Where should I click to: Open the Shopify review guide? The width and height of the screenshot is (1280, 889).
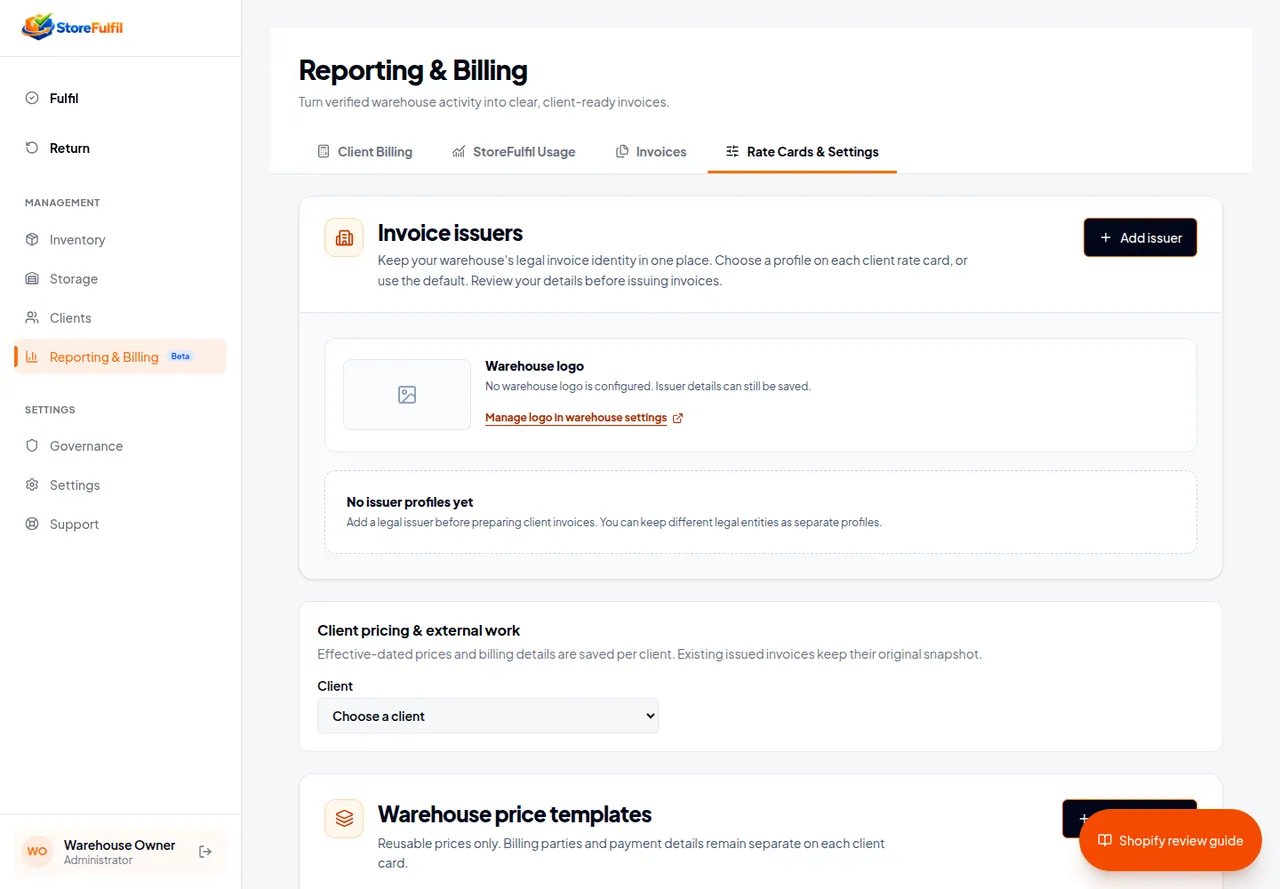click(x=1170, y=840)
